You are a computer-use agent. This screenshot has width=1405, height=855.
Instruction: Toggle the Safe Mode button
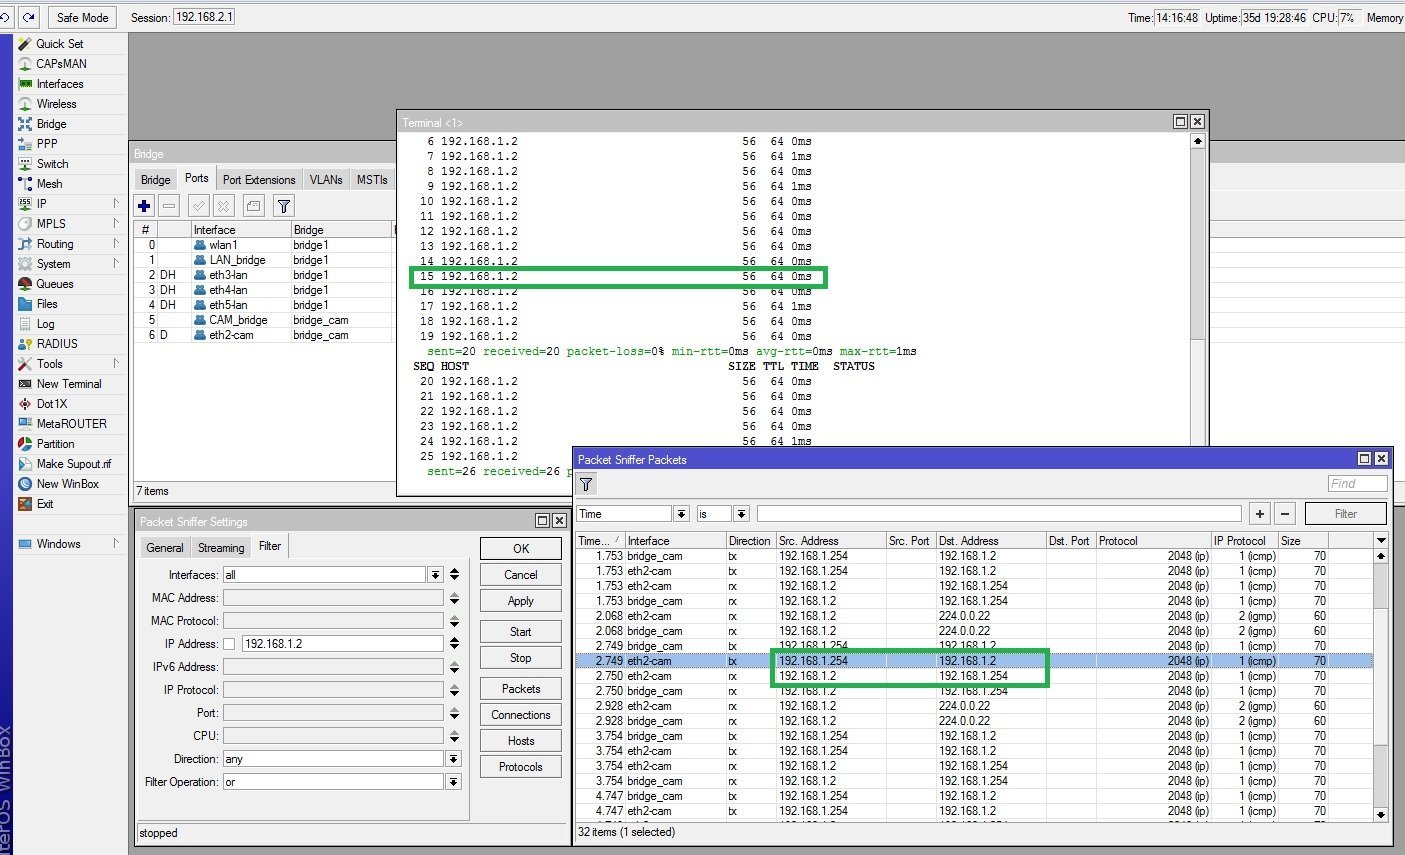(82, 17)
